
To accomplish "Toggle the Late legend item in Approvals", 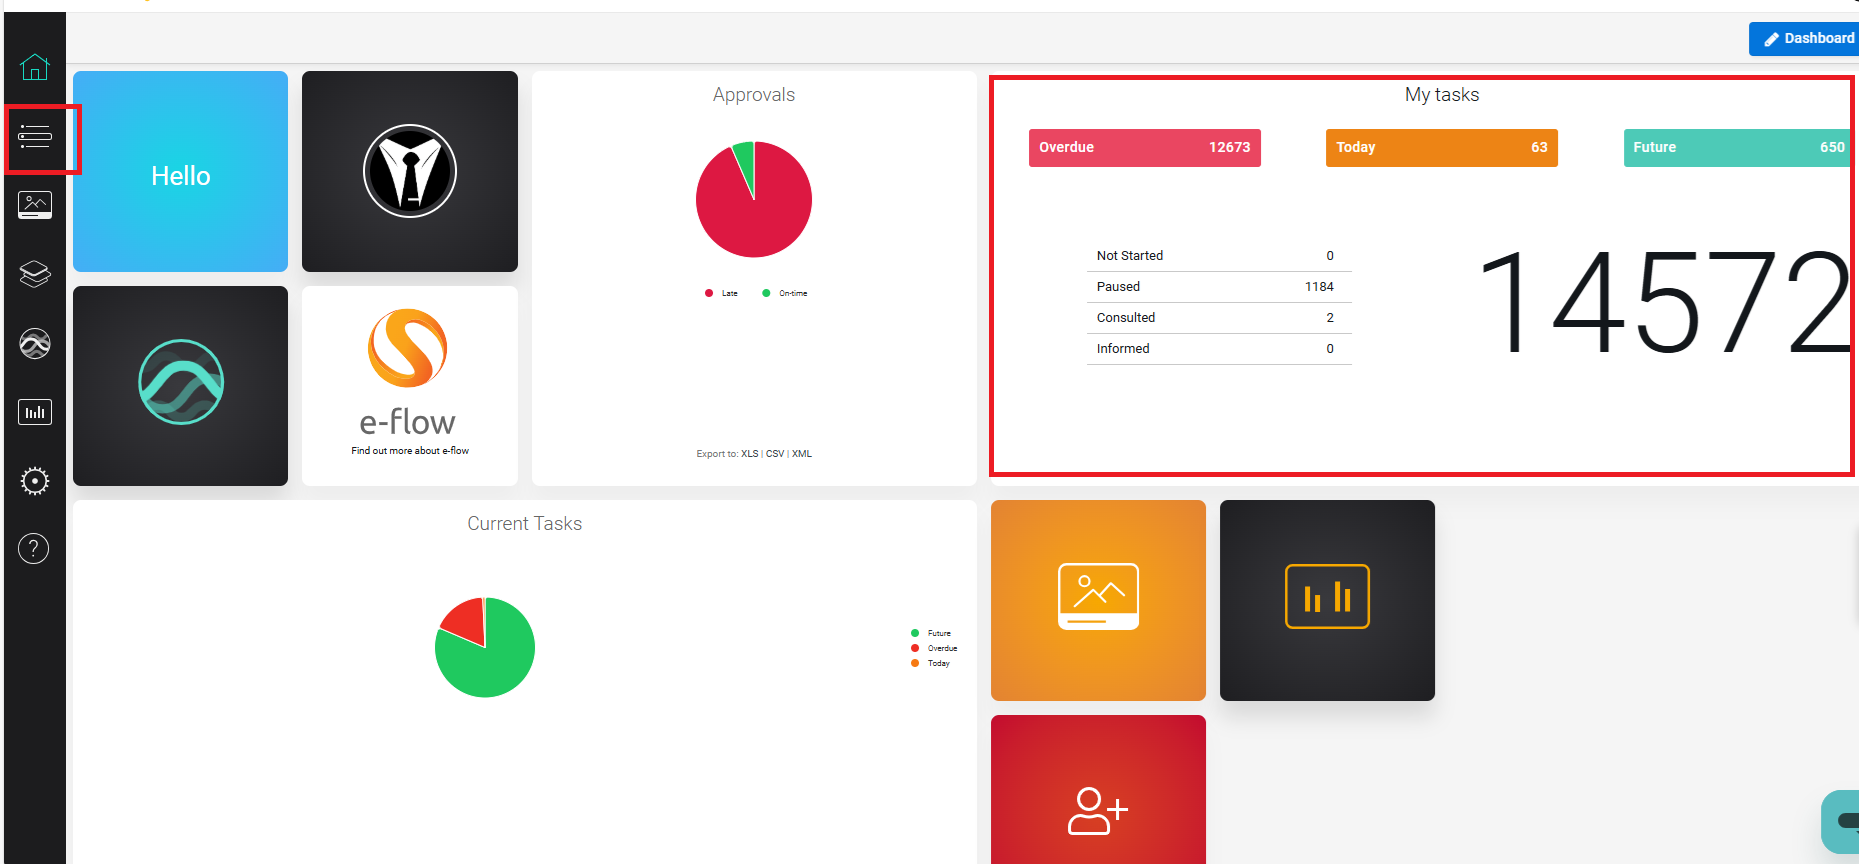I will [x=722, y=294].
